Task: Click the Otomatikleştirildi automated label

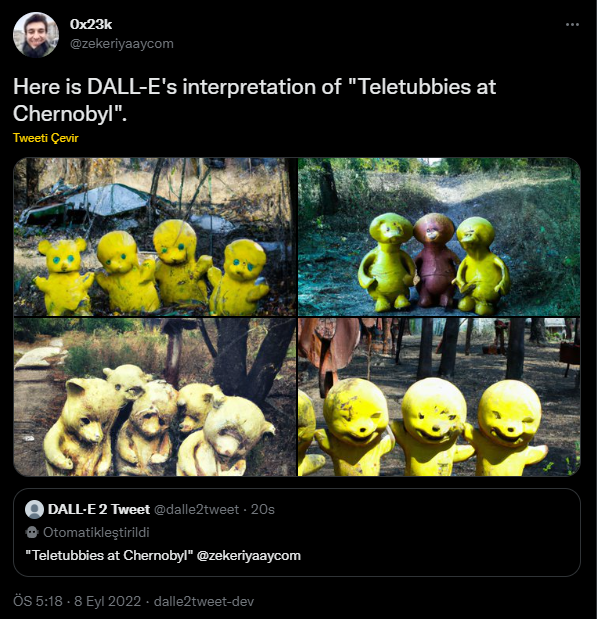Action: tap(96, 533)
